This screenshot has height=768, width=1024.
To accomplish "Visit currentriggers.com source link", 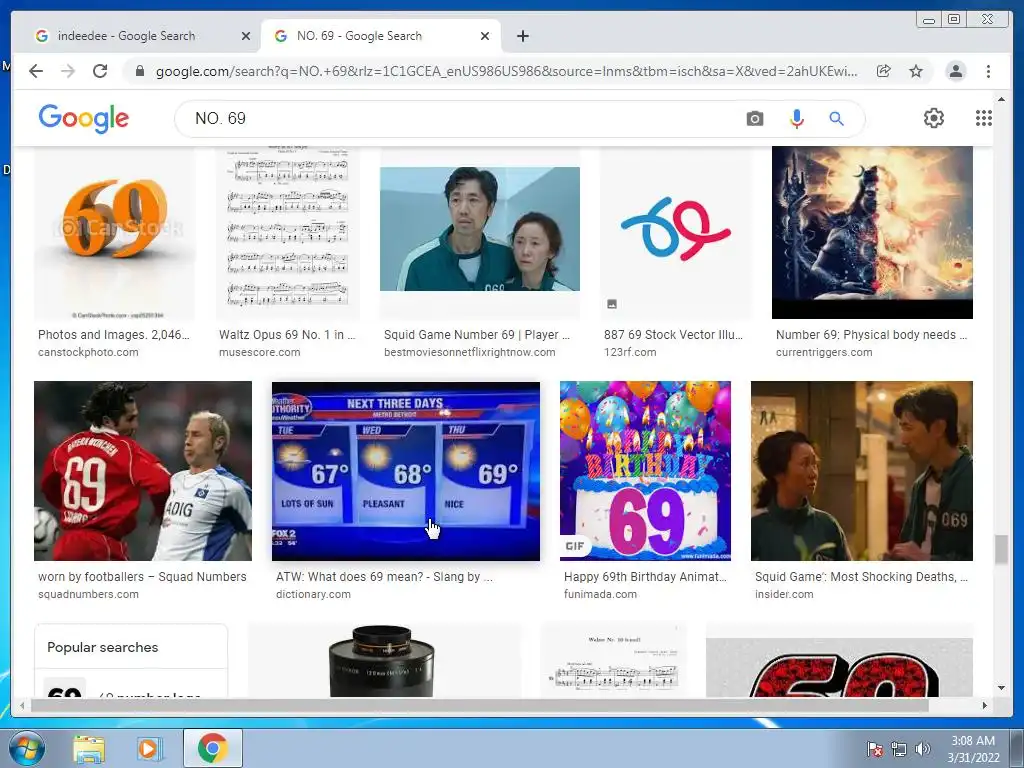I will pos(824,352).
